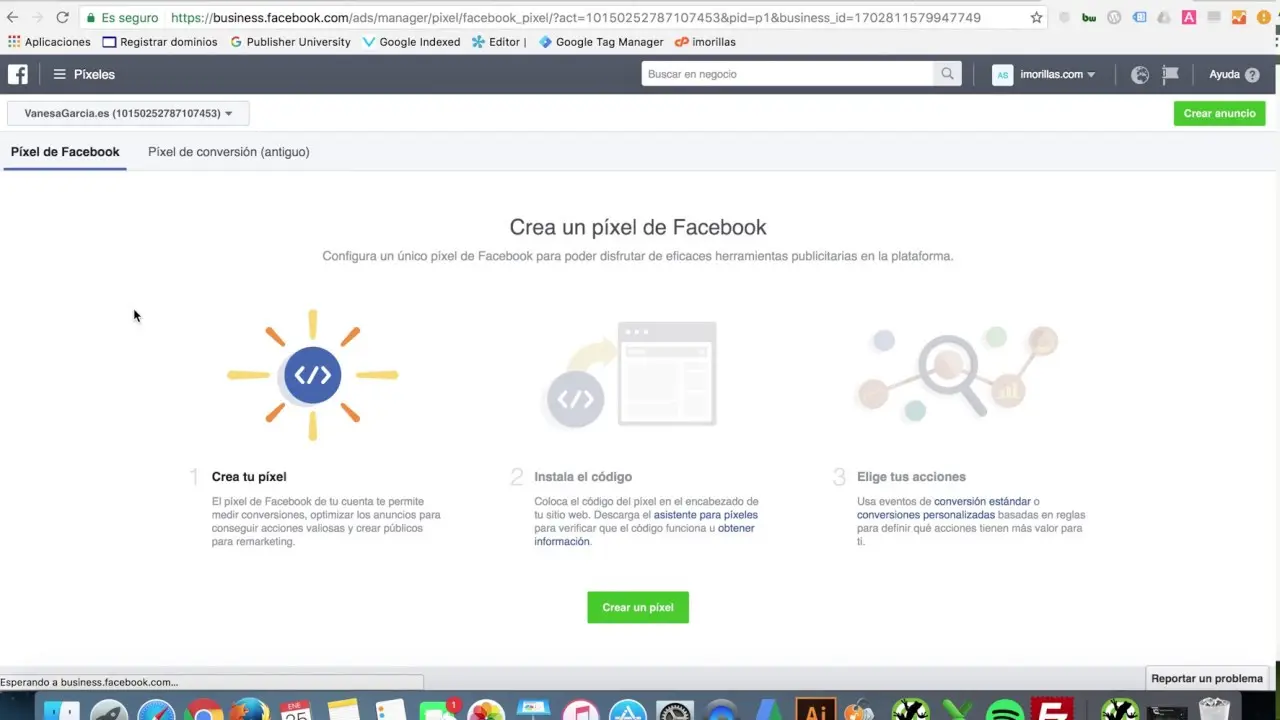Open the VanesaGarcia.es account dropdown
The height and width of the screenshot is (720, 1280).
128,113
